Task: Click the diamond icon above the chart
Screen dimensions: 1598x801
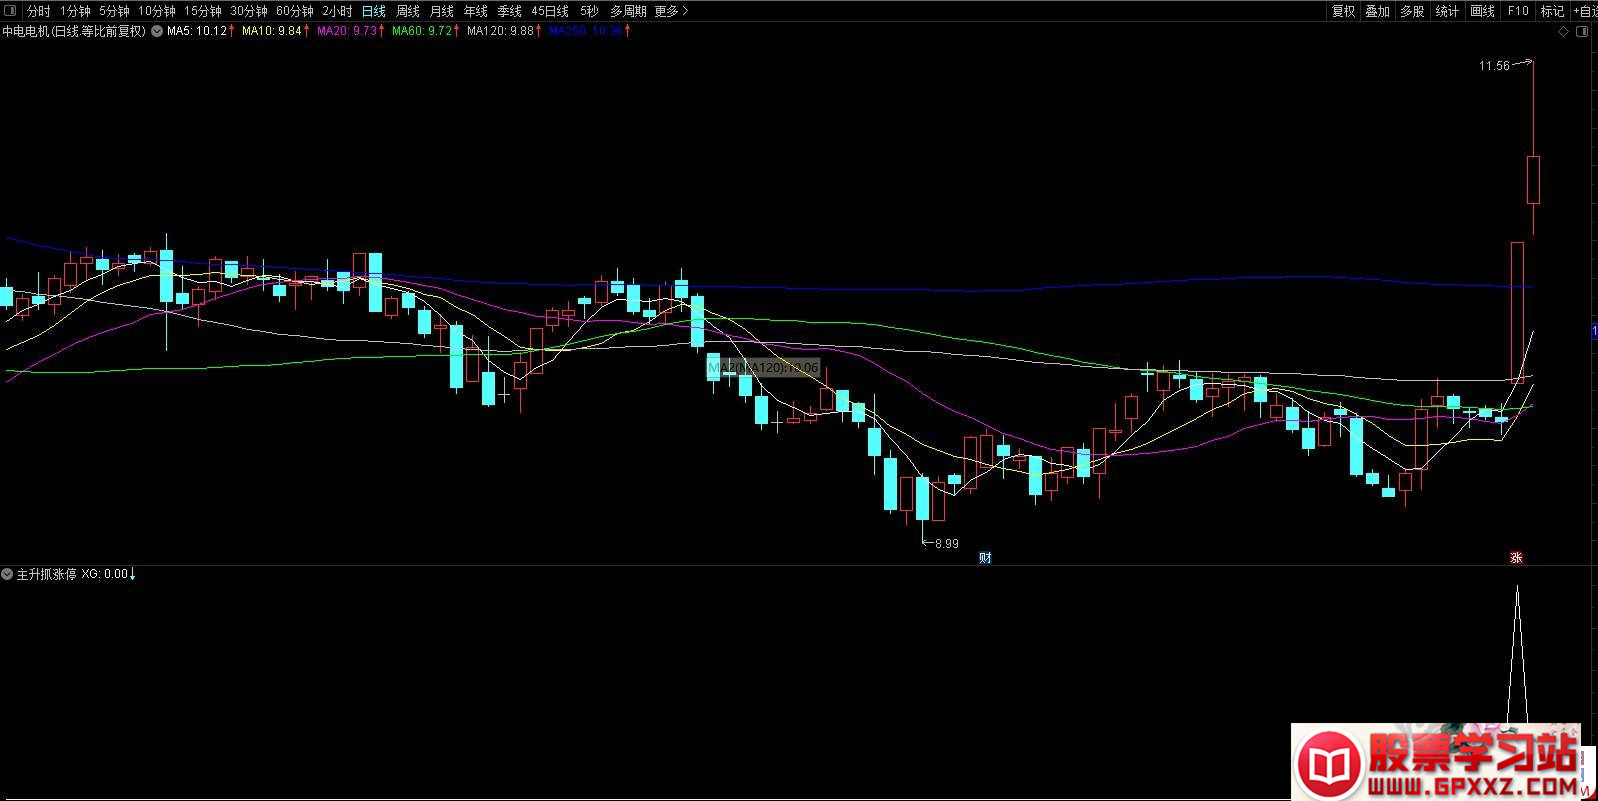Action: pos(1564,31)
